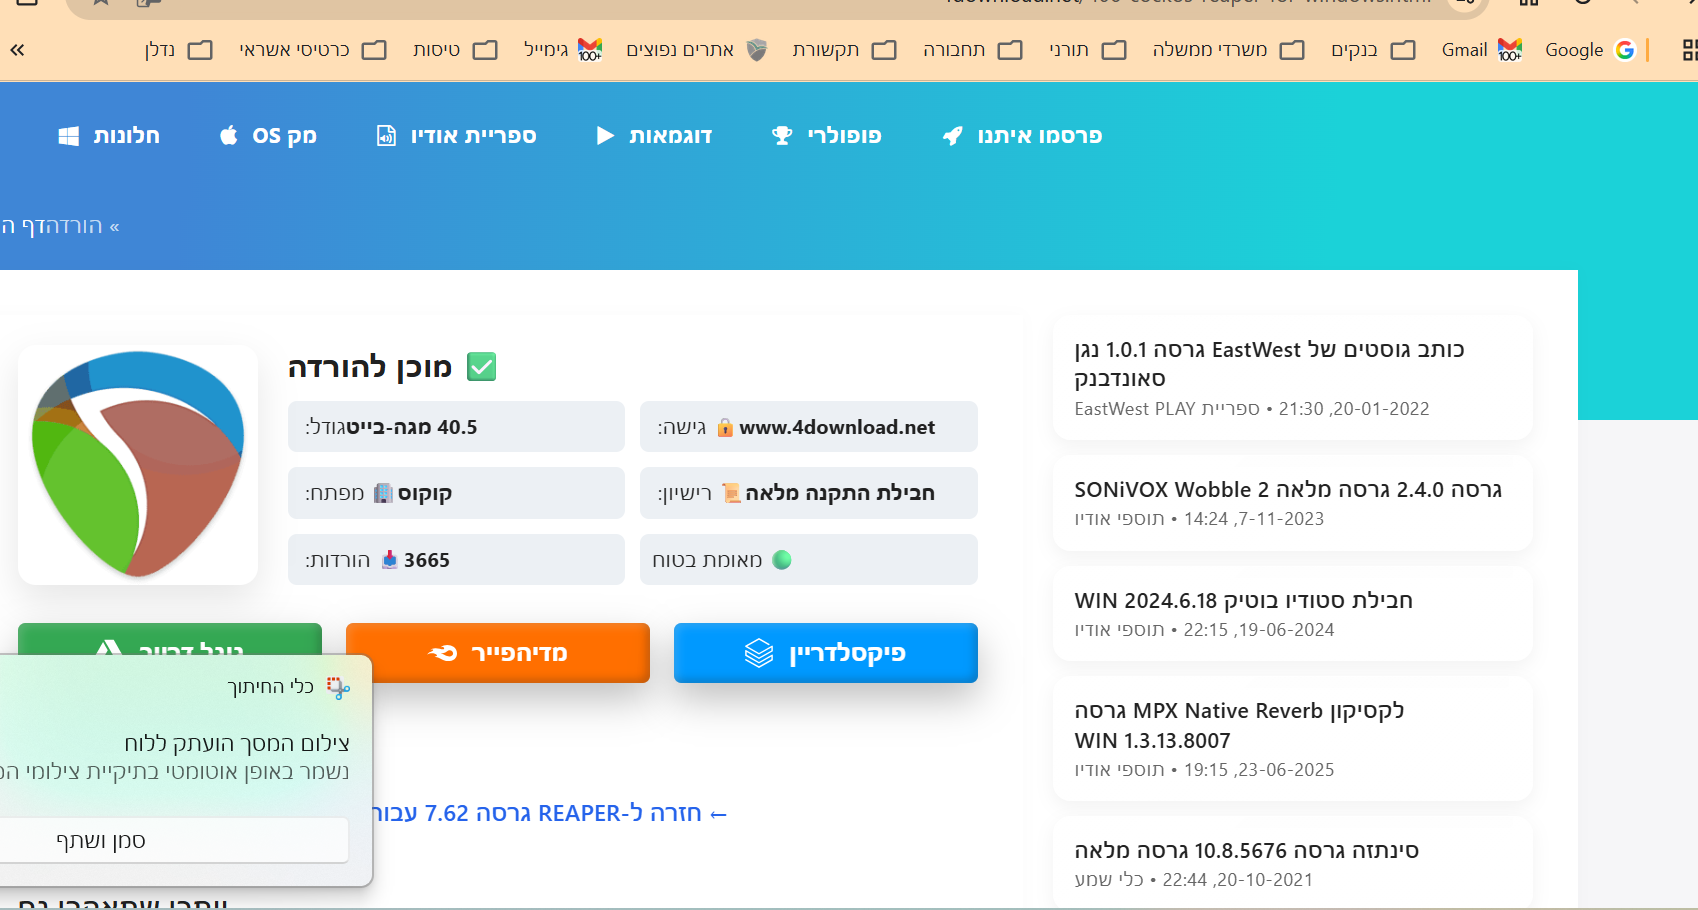Open the Google bookmark icon

1625,50
